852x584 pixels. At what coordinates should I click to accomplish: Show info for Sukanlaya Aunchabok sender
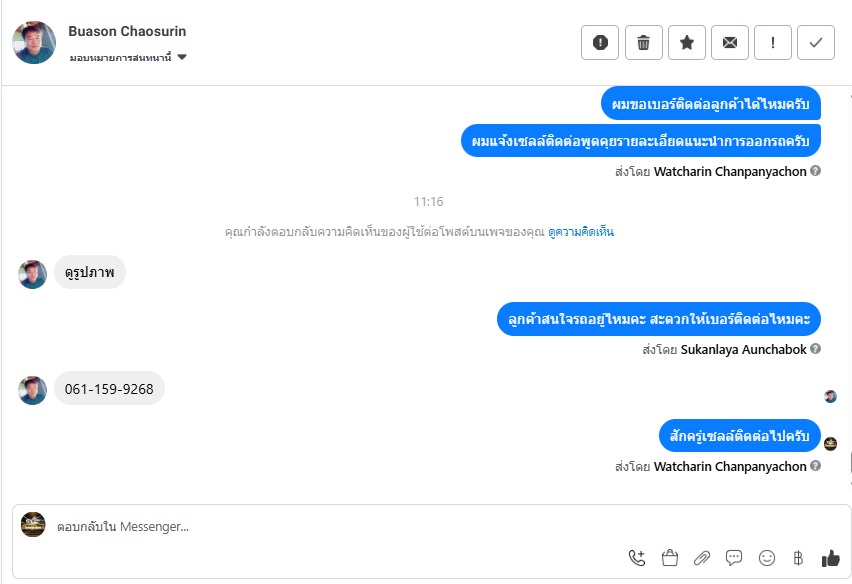coord(815,349)
